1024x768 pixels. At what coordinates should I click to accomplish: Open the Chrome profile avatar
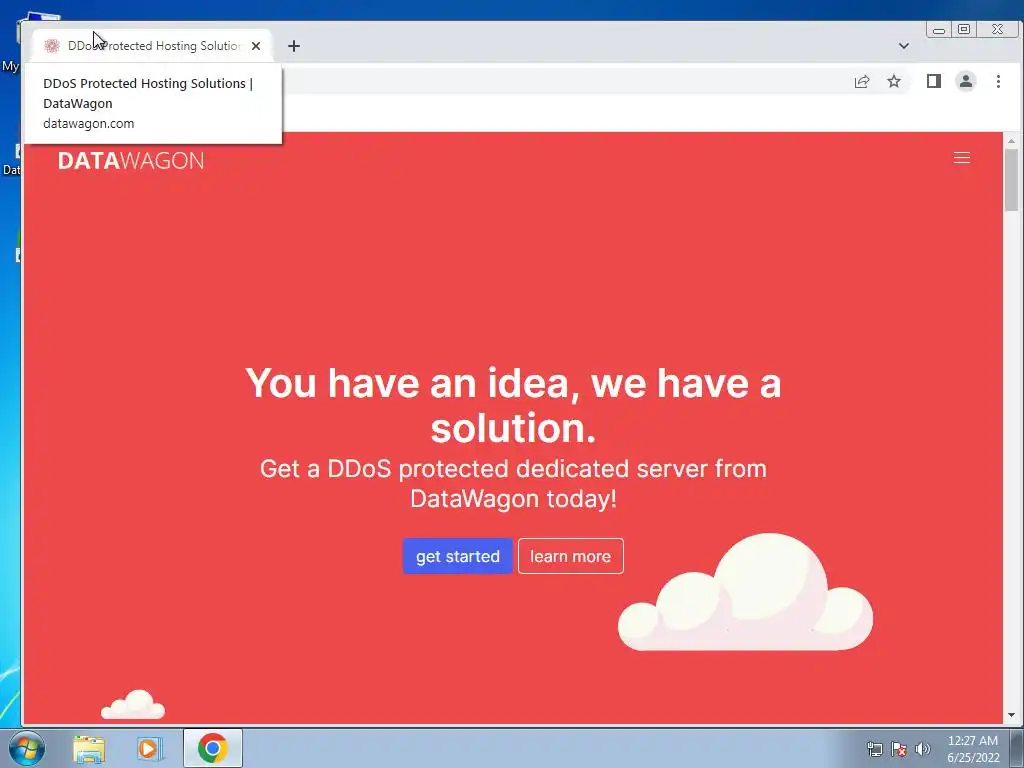966,81
